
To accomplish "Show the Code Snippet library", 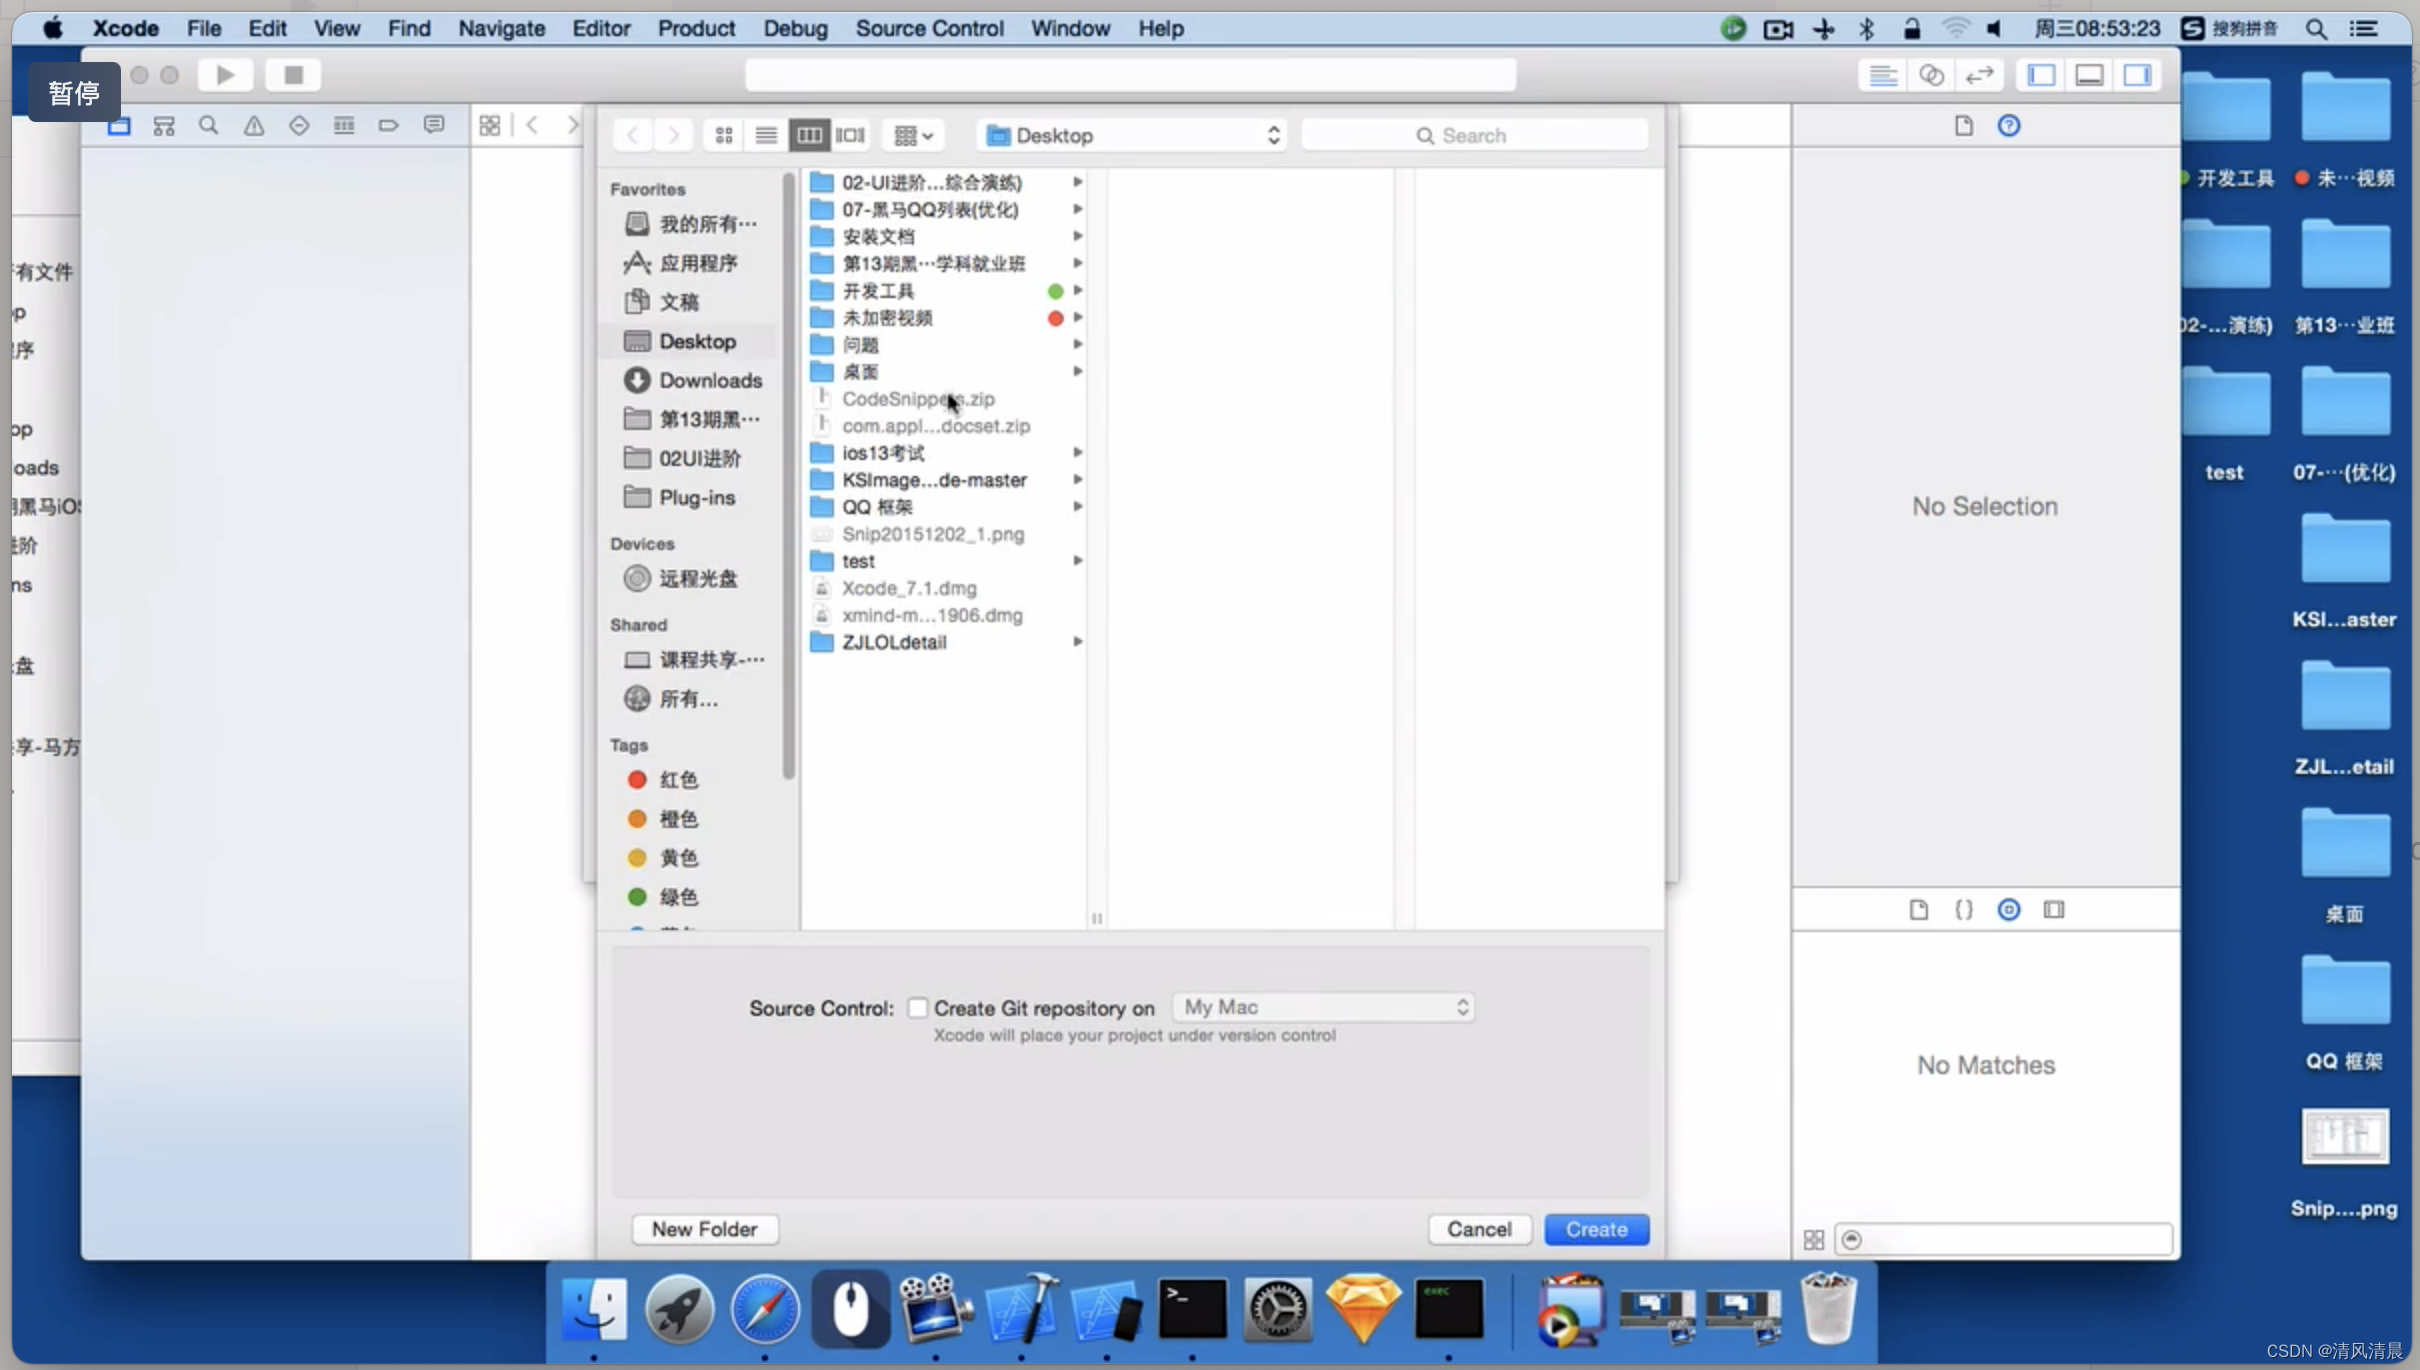I will click(x=1964, y=909).
